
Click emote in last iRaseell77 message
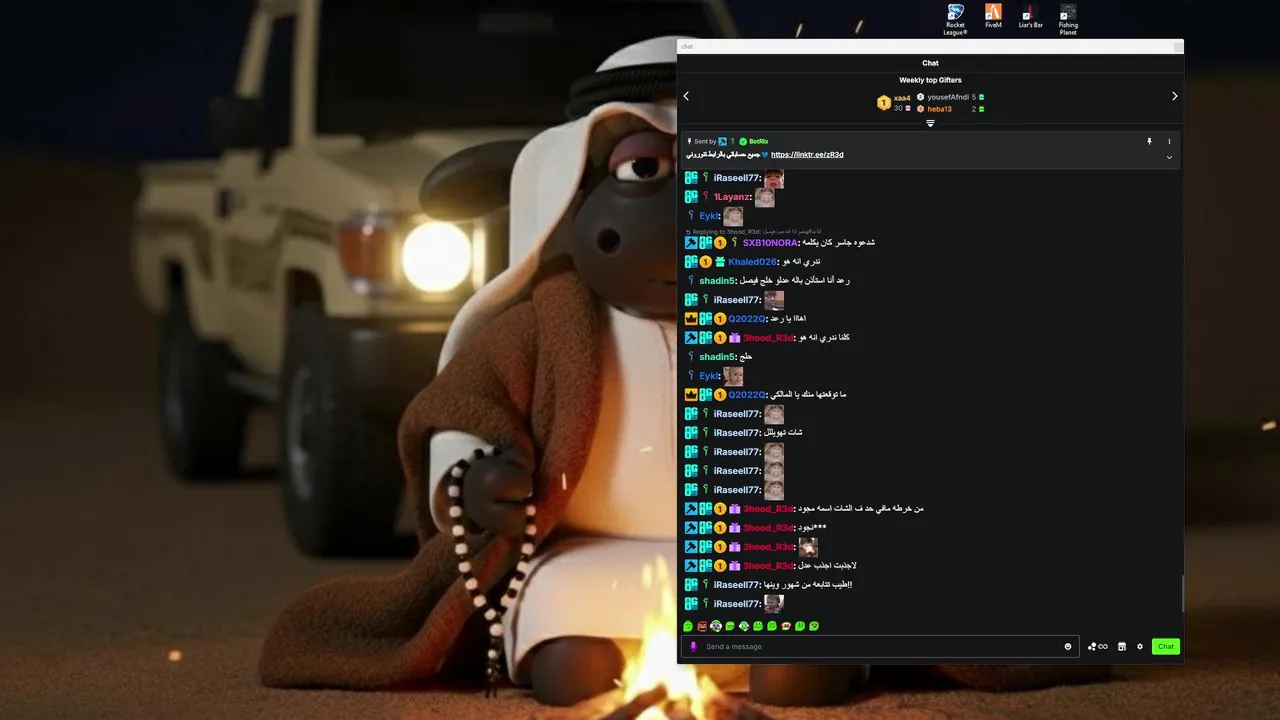(x=774, y=604)
